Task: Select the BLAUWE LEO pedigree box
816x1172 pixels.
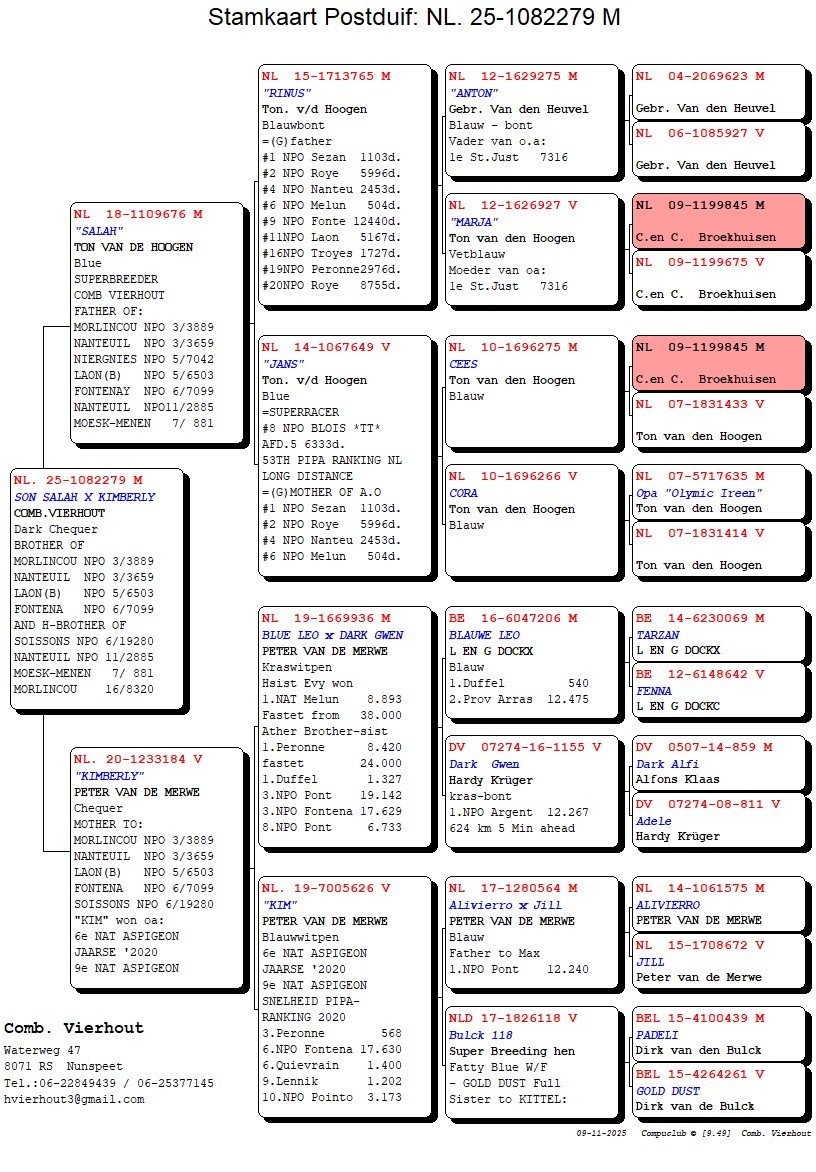Action: click(531, 662)
